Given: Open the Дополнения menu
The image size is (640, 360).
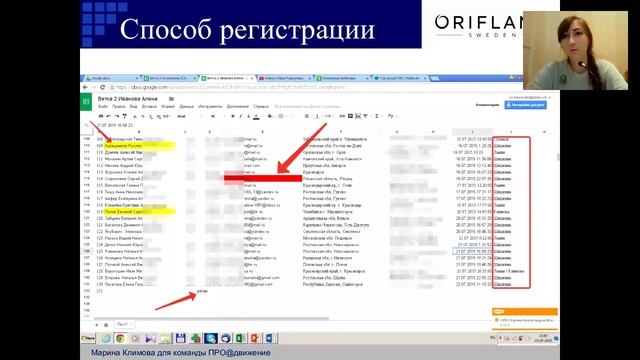Looking at the screenshot, I should pos(238,107).
